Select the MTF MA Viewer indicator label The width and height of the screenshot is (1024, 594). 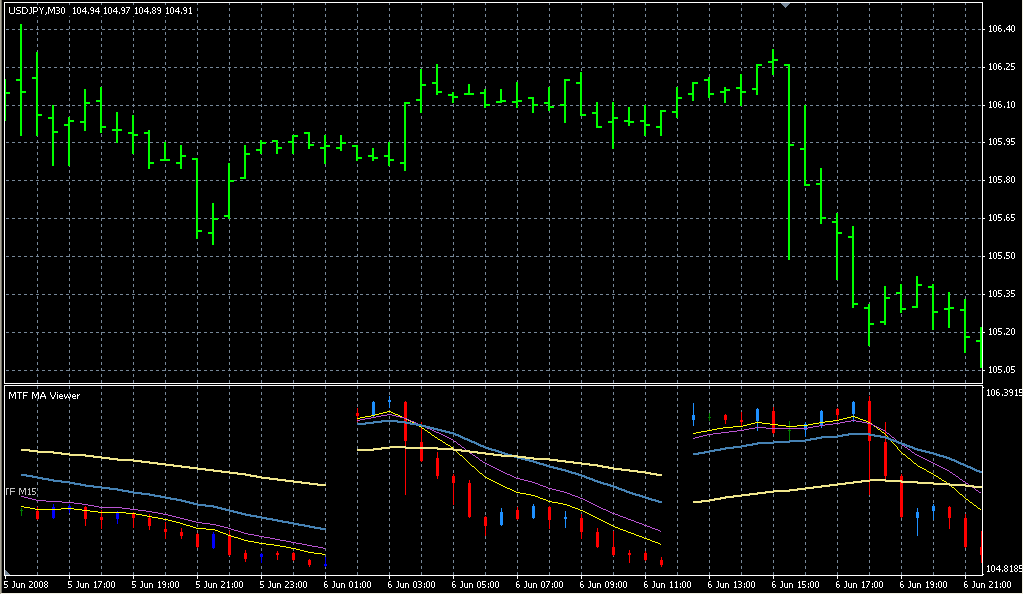click(44, 396)
